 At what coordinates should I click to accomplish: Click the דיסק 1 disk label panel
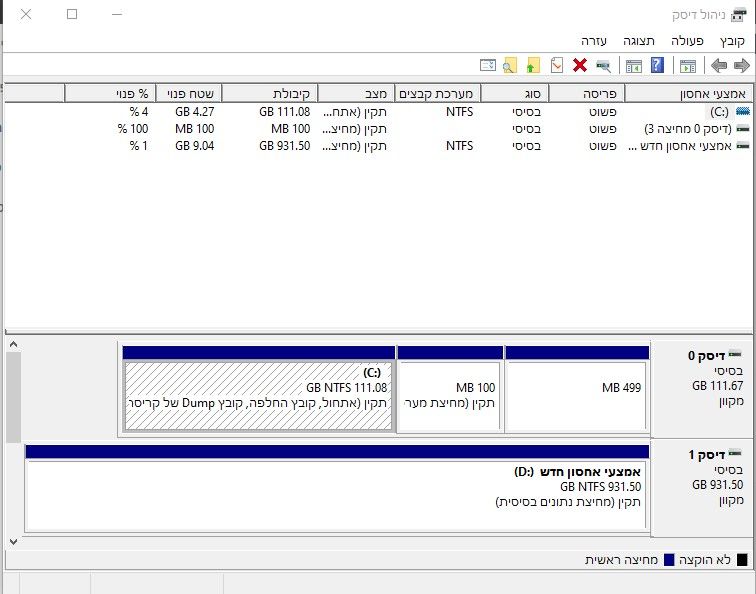(701, 487)
